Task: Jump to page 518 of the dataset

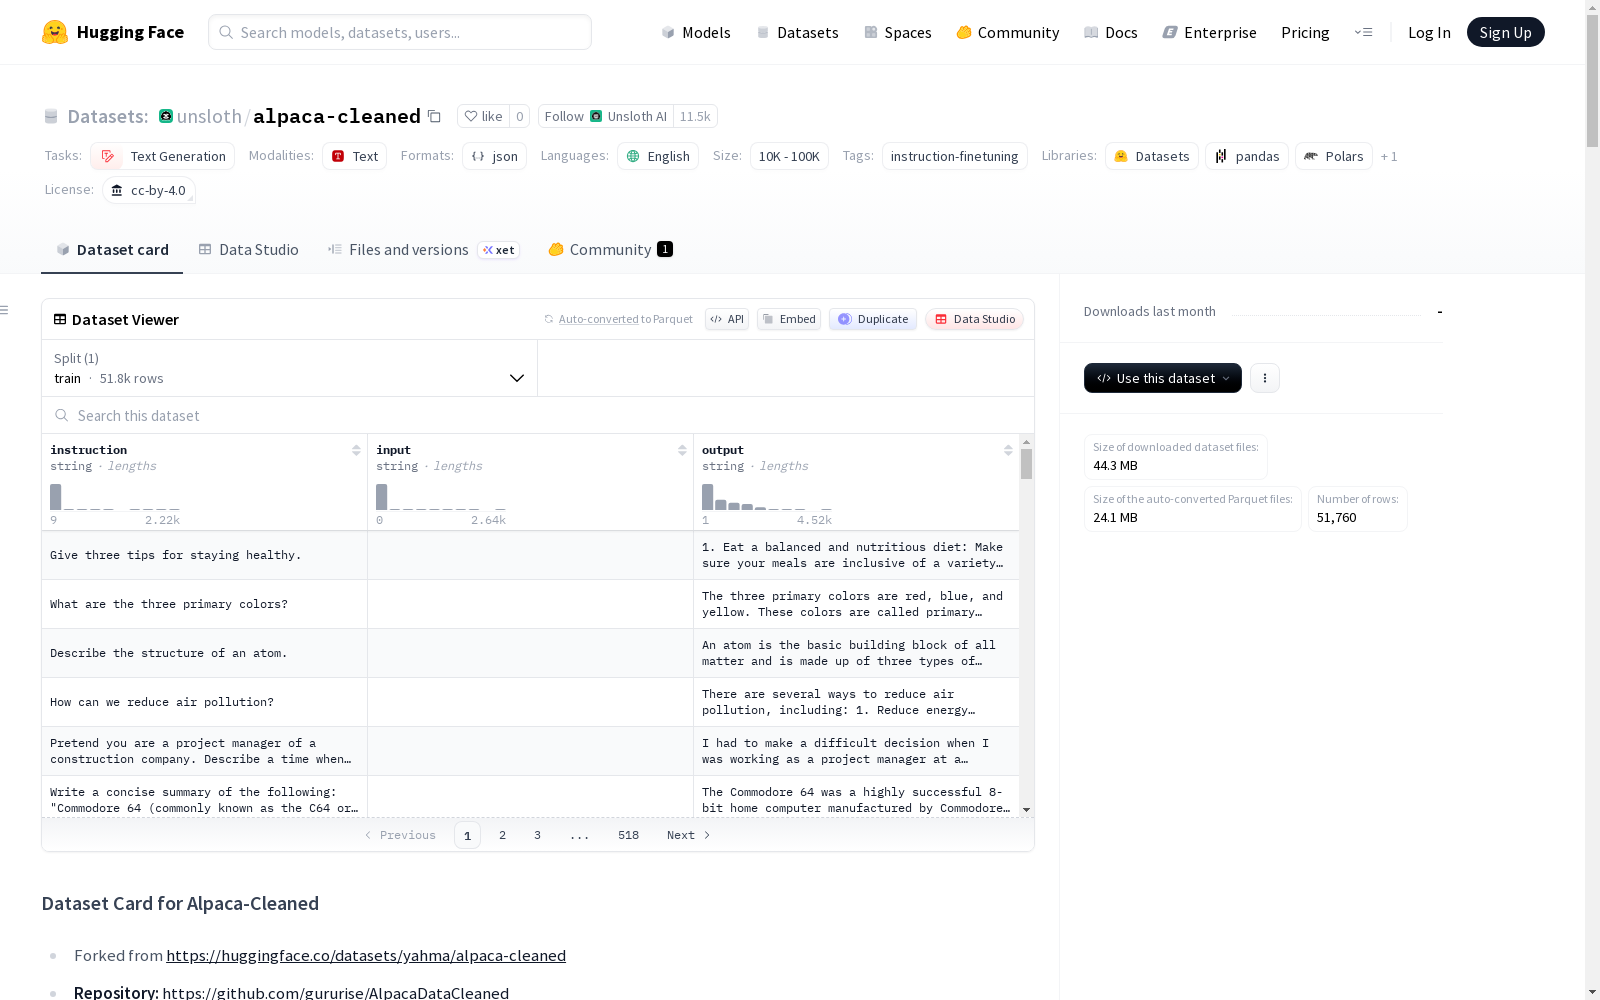Action: pyautogui.click(x=628, y=835)
